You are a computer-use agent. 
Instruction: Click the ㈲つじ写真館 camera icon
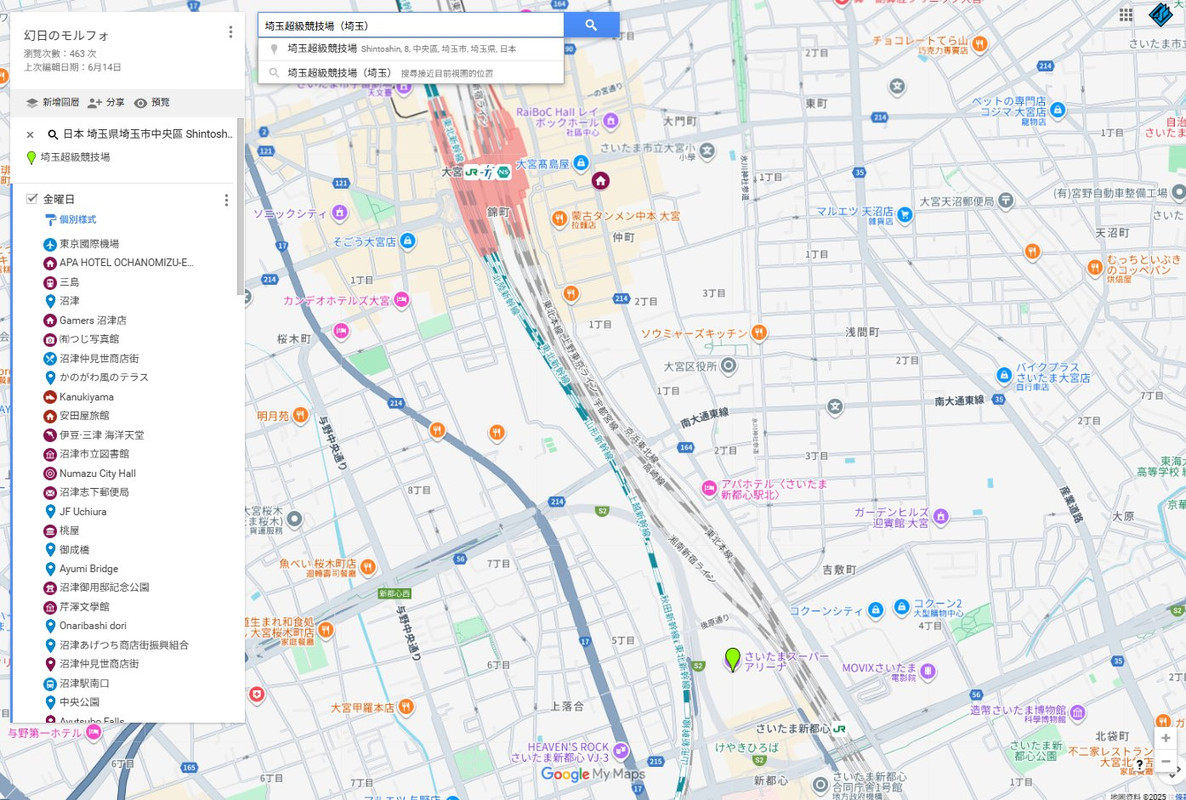pos(50,340)
